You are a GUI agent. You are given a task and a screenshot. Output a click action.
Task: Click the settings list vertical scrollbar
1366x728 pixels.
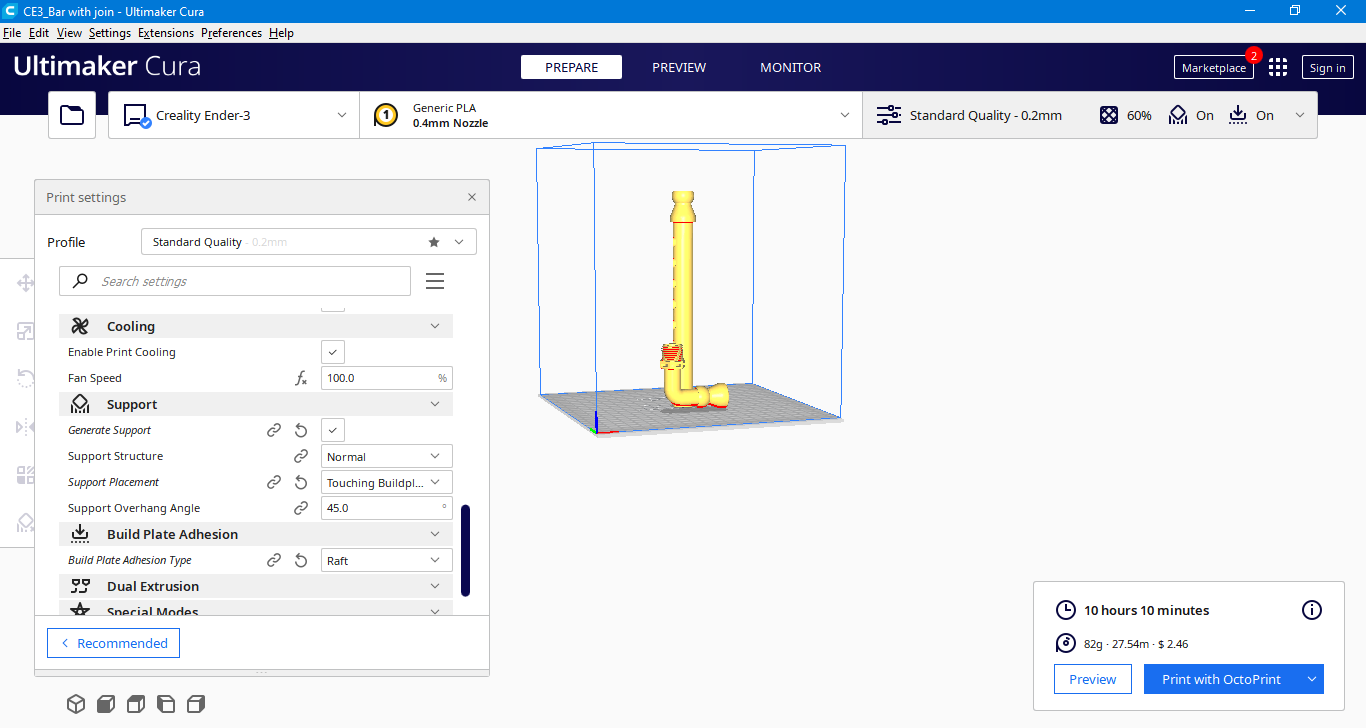point(465,550)
